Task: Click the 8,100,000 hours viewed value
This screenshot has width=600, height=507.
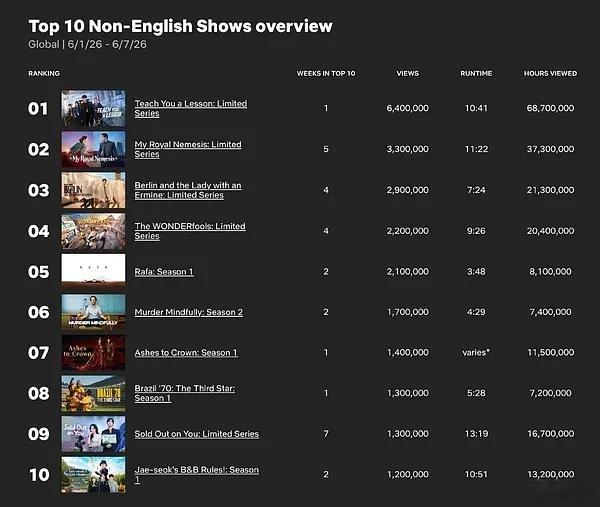Action: pos(550,272)
